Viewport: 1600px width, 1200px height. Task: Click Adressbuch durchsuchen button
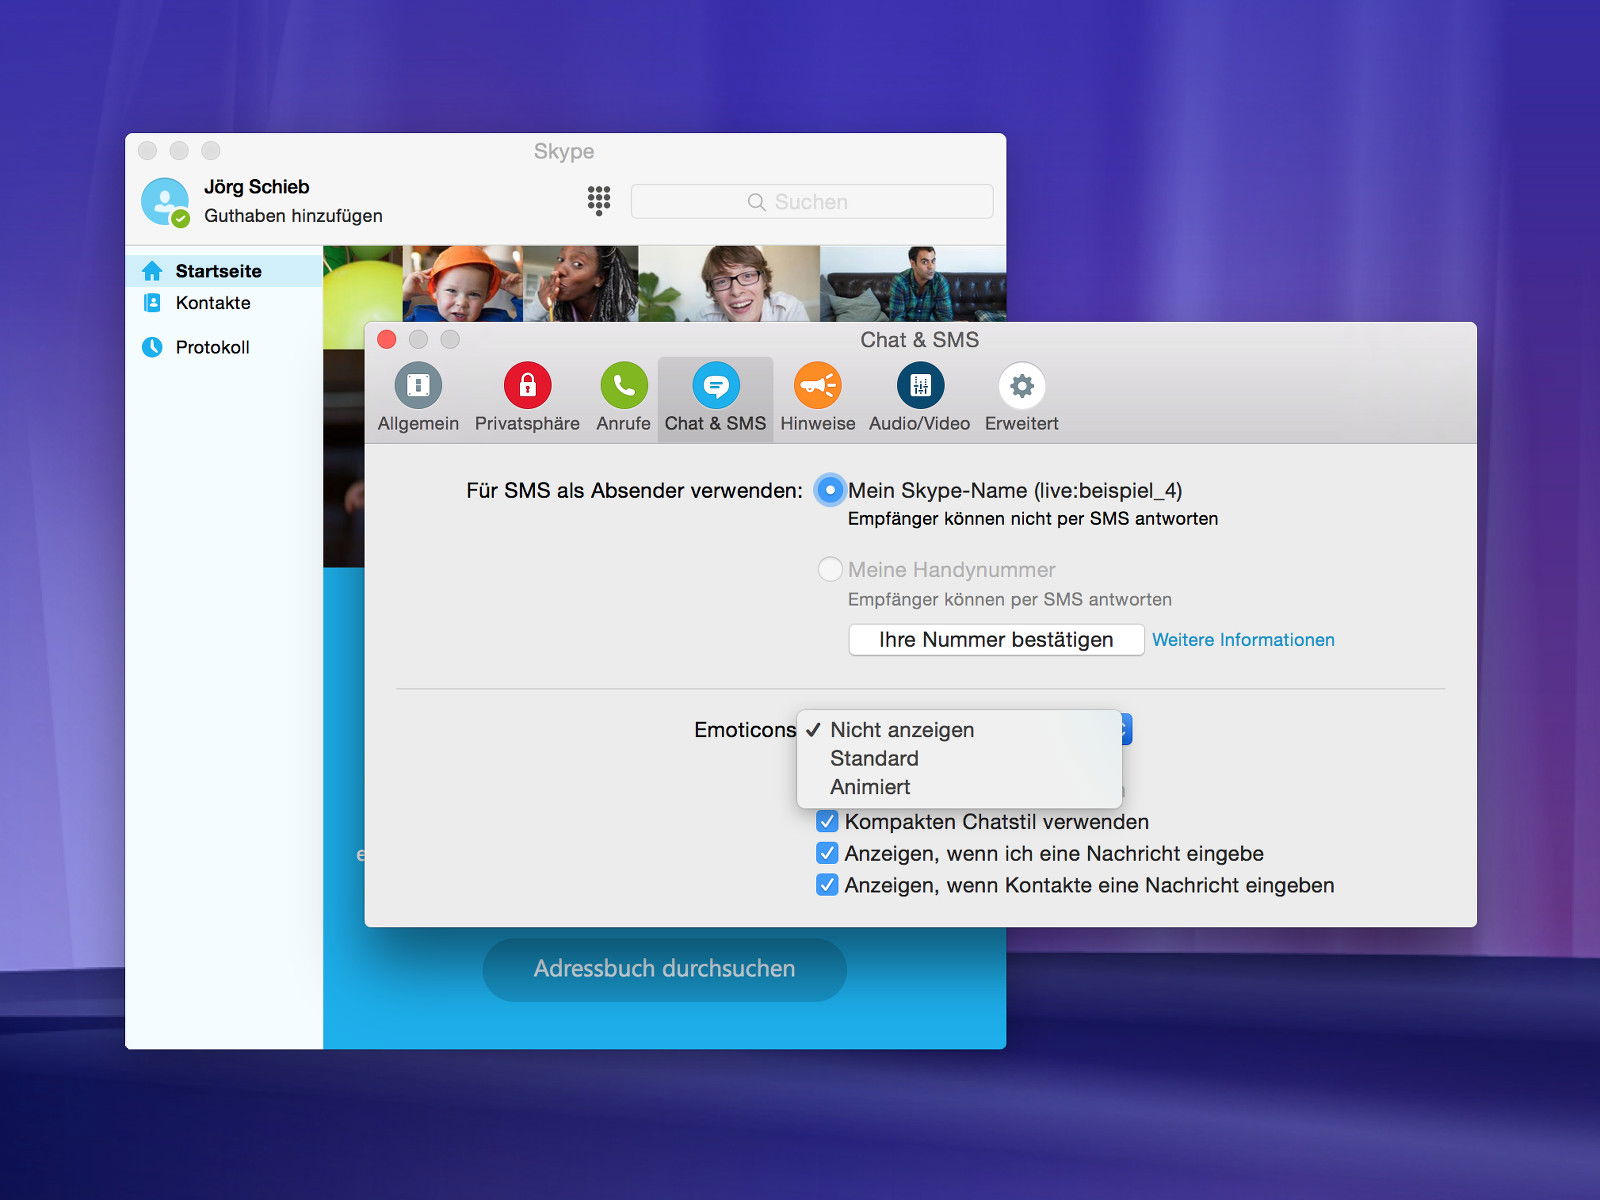pos(664,969)
